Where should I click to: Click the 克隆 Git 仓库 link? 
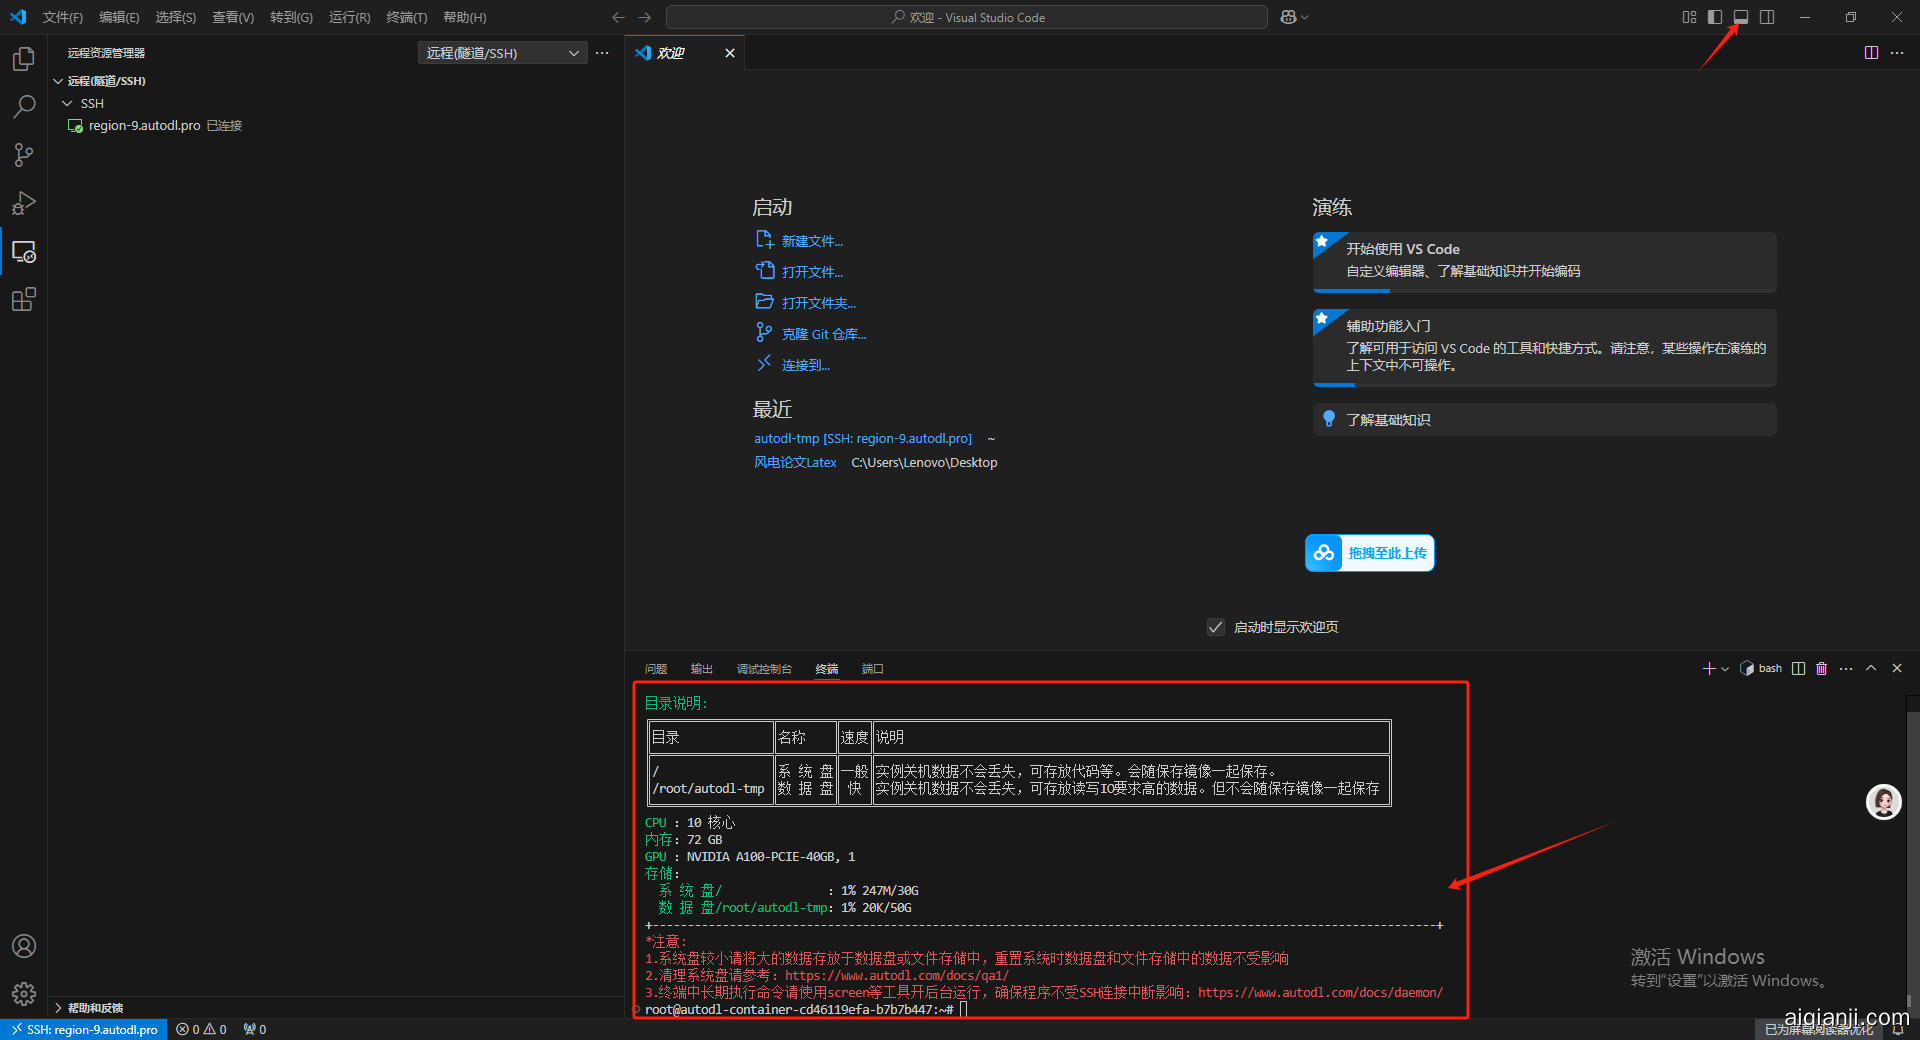coord(823,335)
